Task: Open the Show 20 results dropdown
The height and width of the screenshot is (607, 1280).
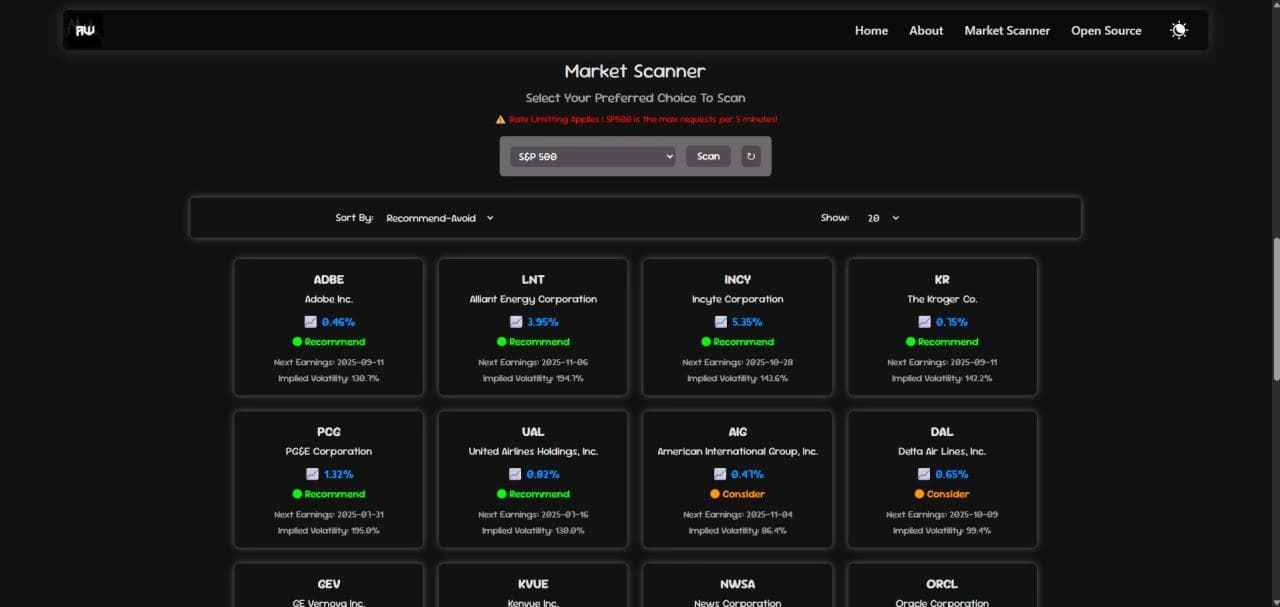Action: (883, 218)
